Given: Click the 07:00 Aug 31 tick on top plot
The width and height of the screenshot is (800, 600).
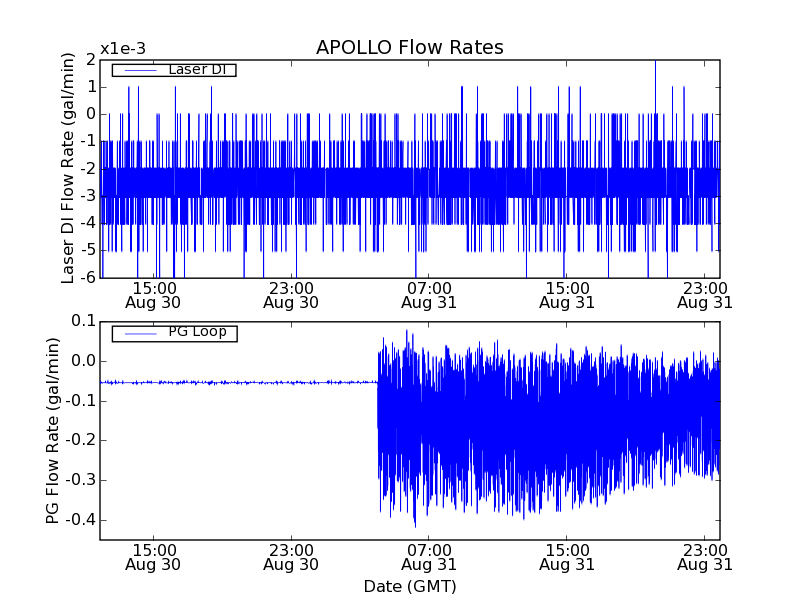Looking at the screenshot, I should click(428, 294).
